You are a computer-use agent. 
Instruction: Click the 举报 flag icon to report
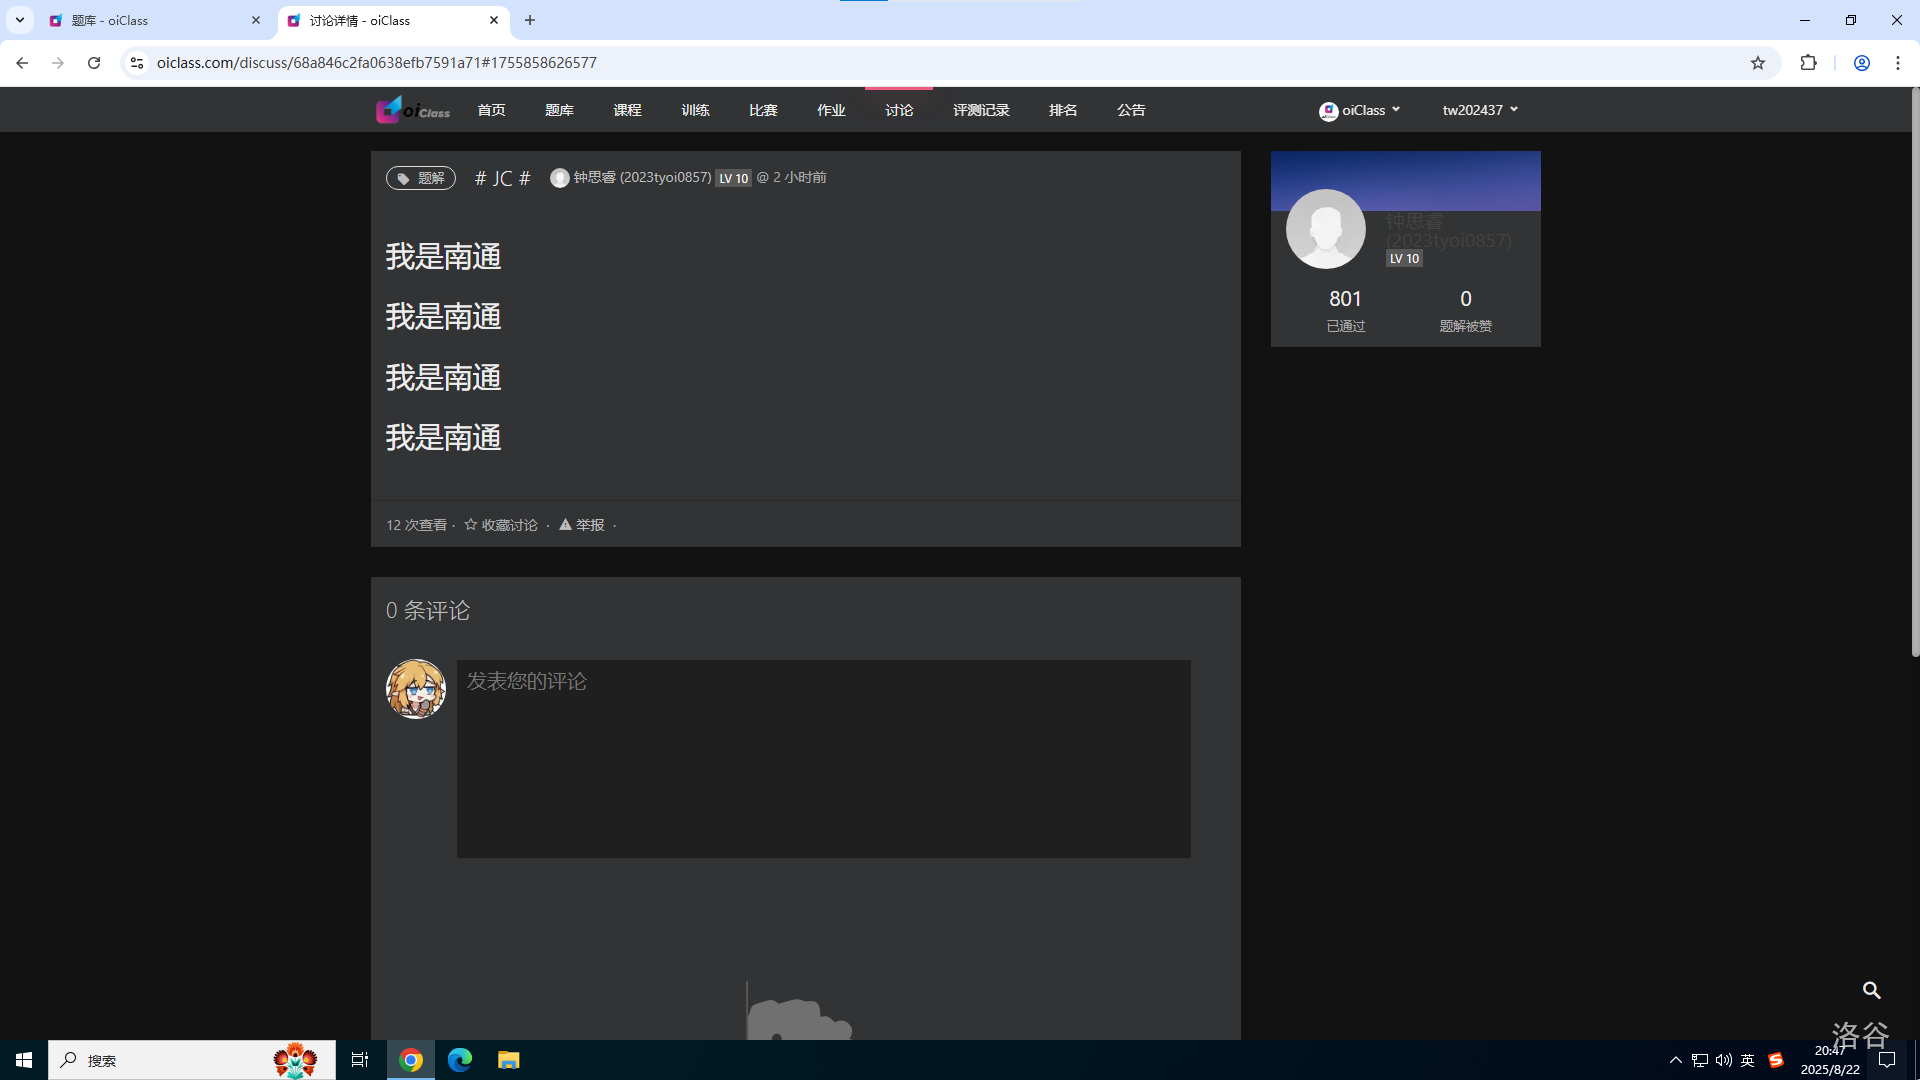(566, 524)
